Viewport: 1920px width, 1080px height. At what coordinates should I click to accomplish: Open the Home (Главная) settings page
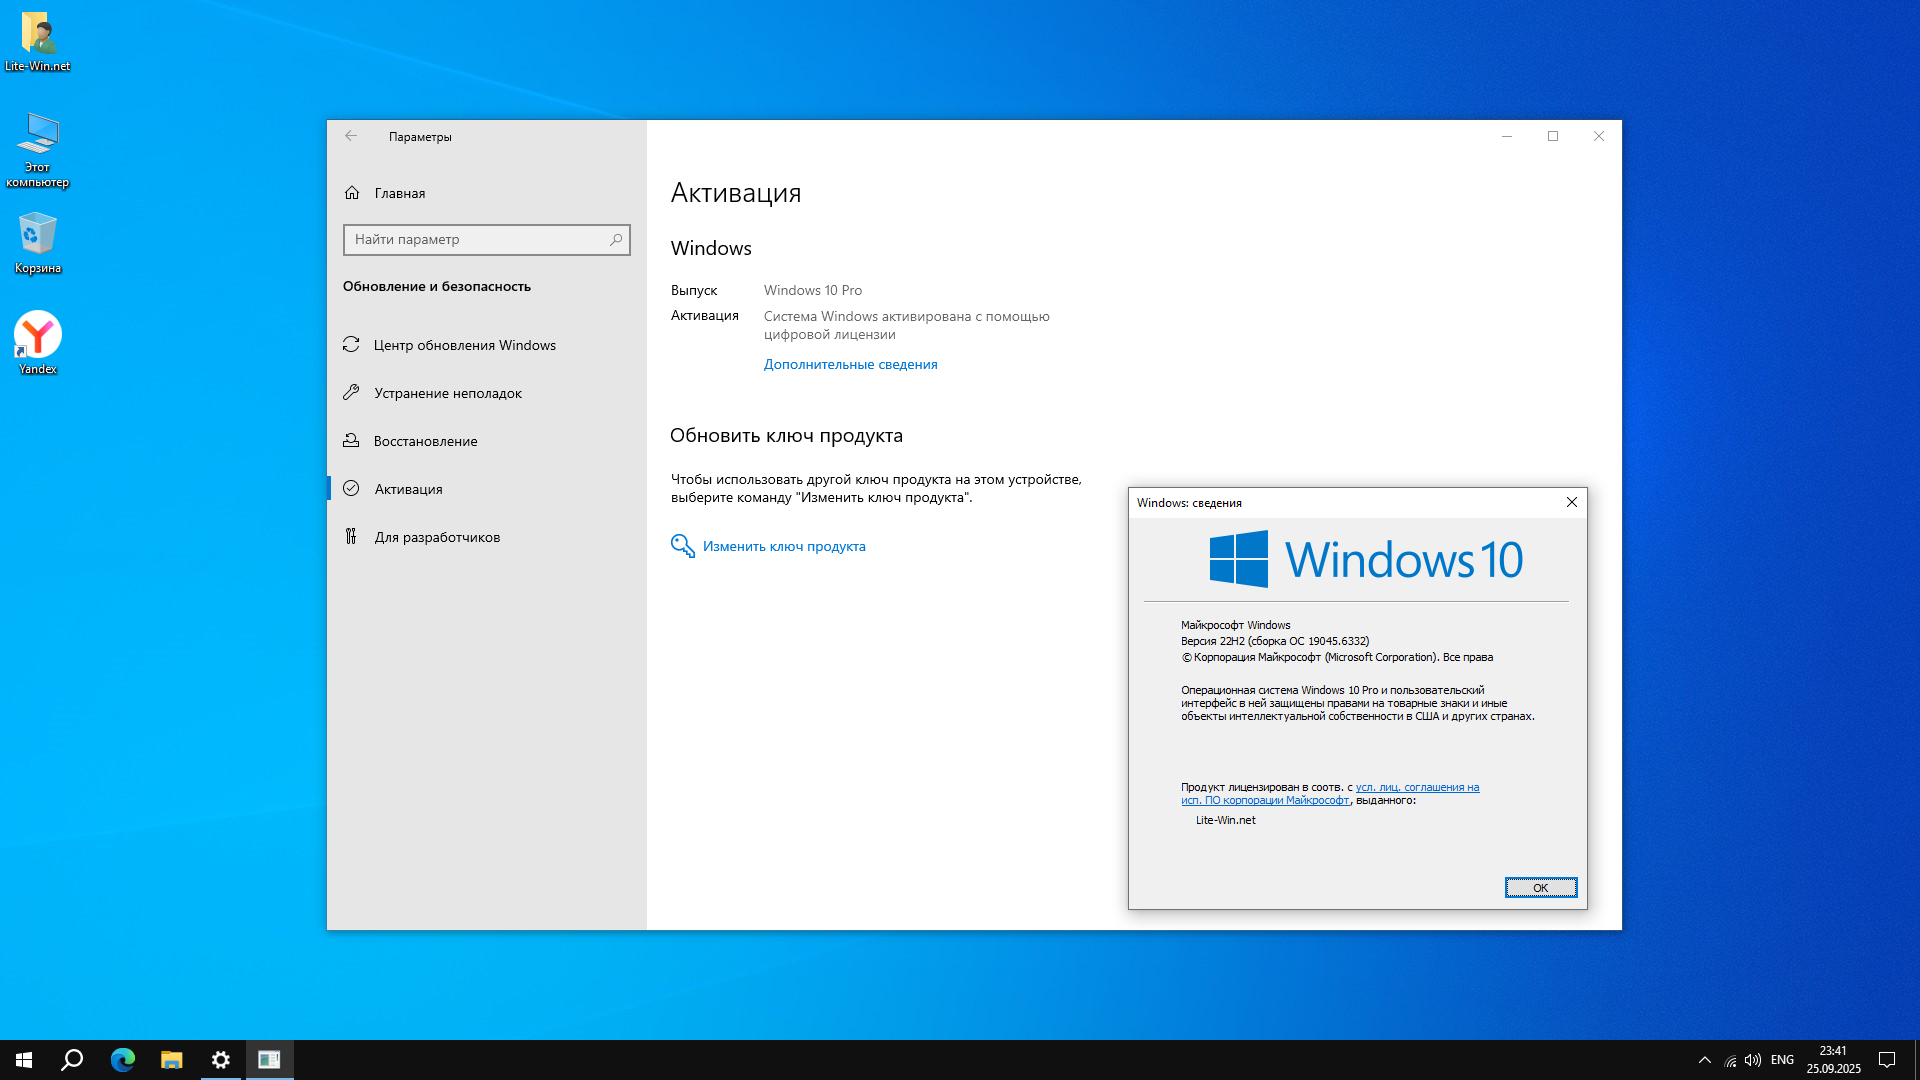pyautogui.click(x=399, y=193)
